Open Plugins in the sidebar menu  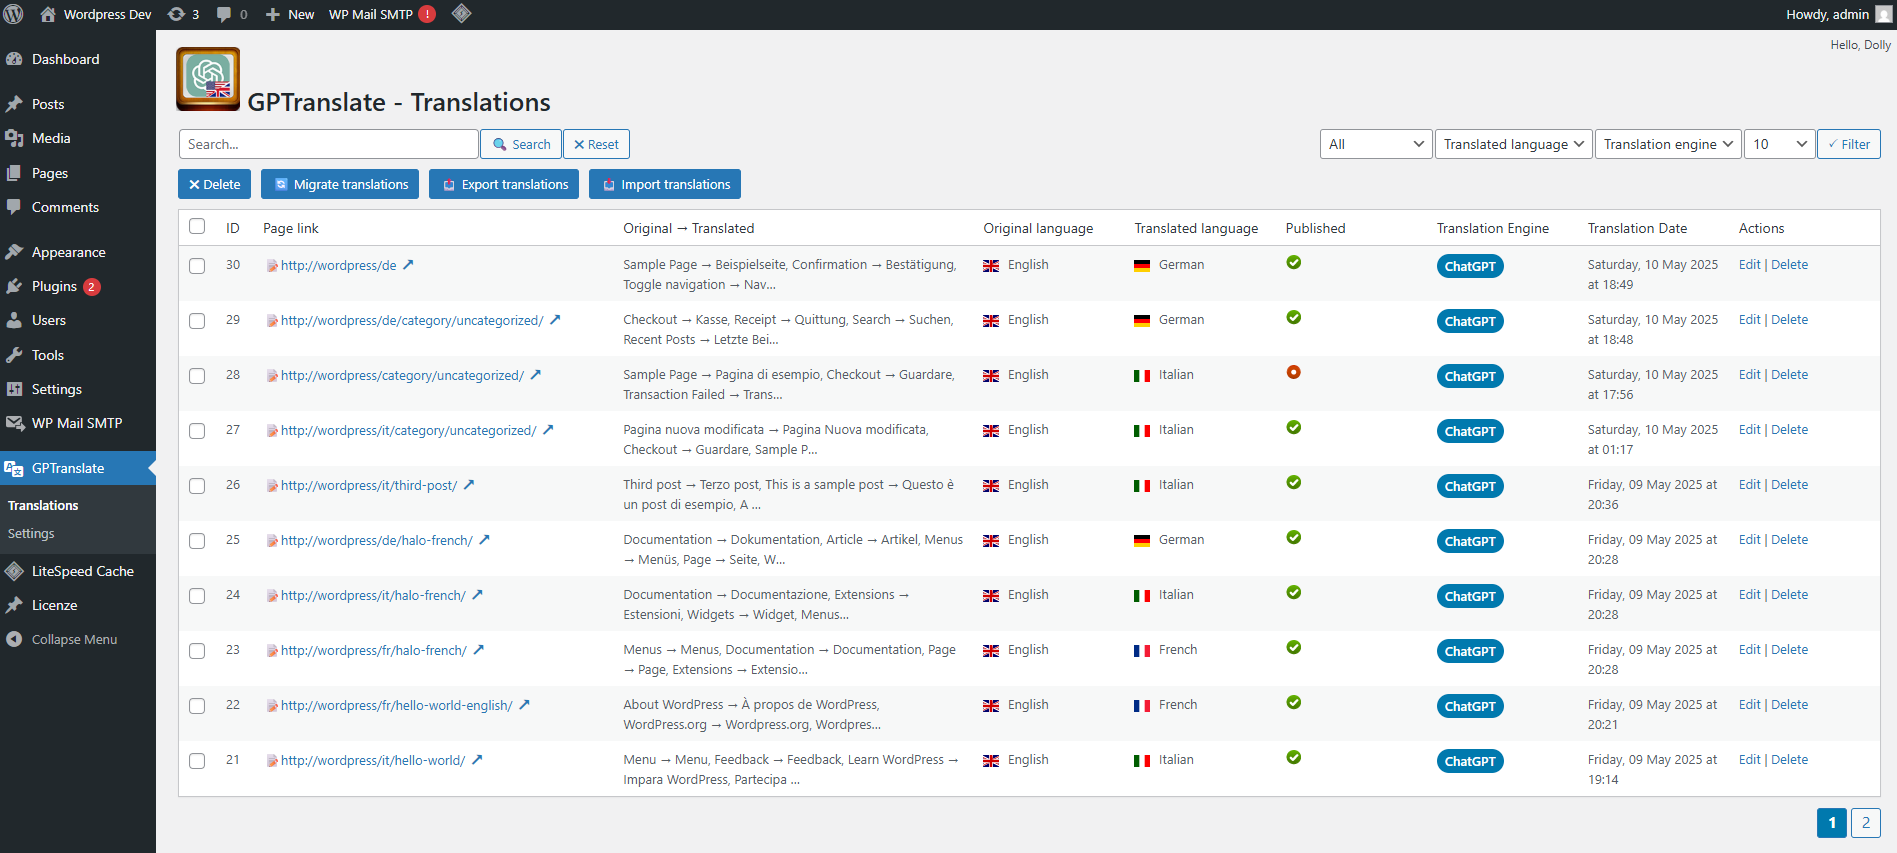tap(54, 286)
